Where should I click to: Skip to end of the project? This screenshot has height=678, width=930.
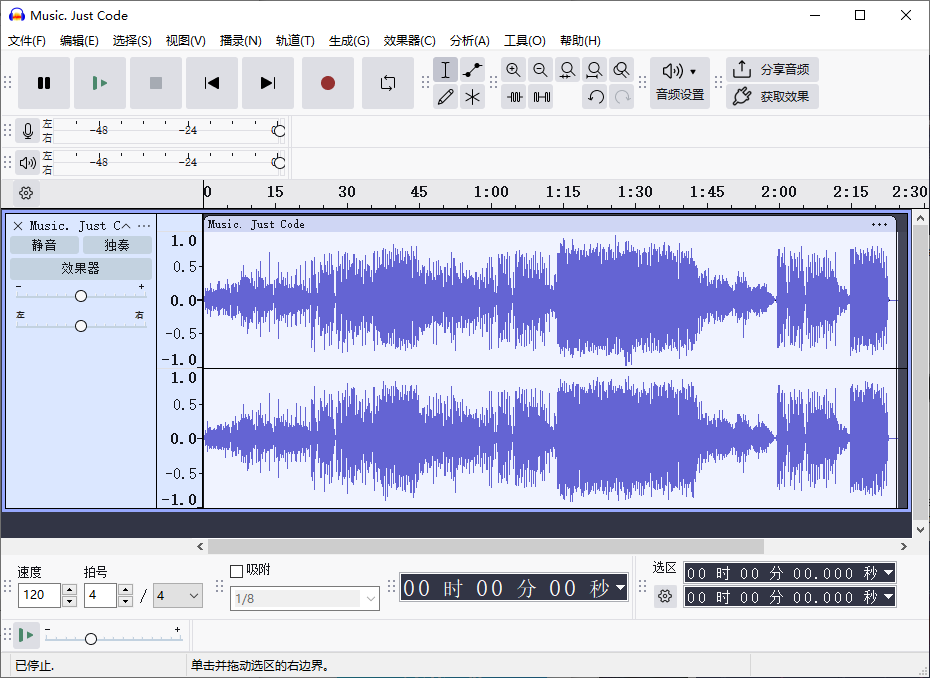pyautogui.click(x=268, y=83)
